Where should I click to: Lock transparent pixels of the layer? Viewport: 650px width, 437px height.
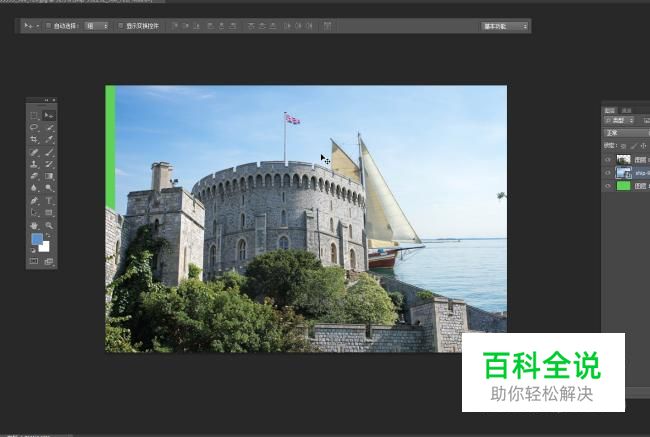(x=623, y=146)
